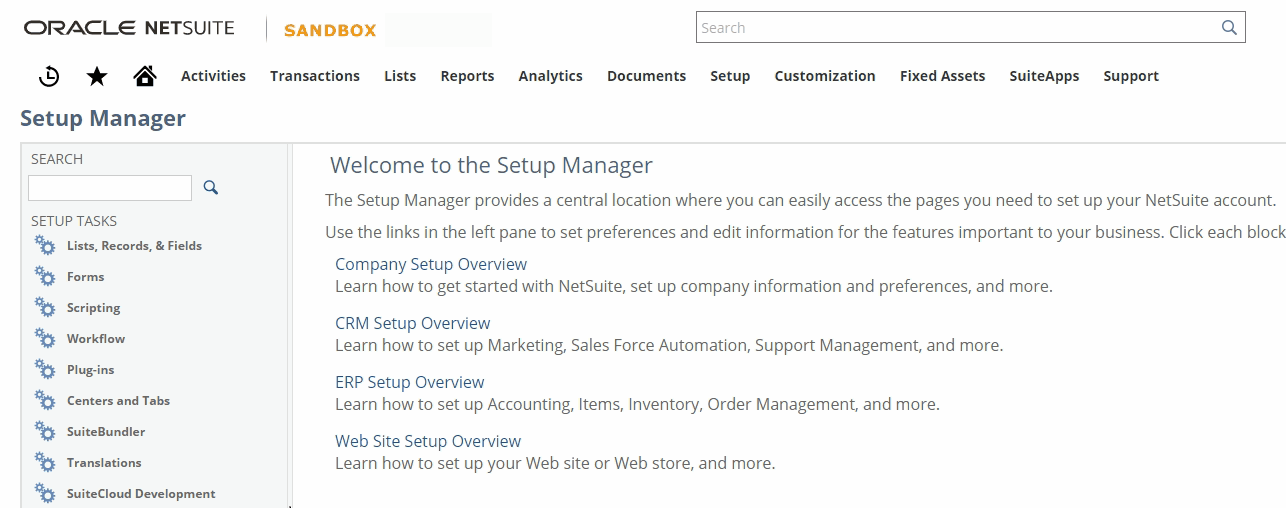
Task: Open the Analytics menu
Action: [550, 76]
